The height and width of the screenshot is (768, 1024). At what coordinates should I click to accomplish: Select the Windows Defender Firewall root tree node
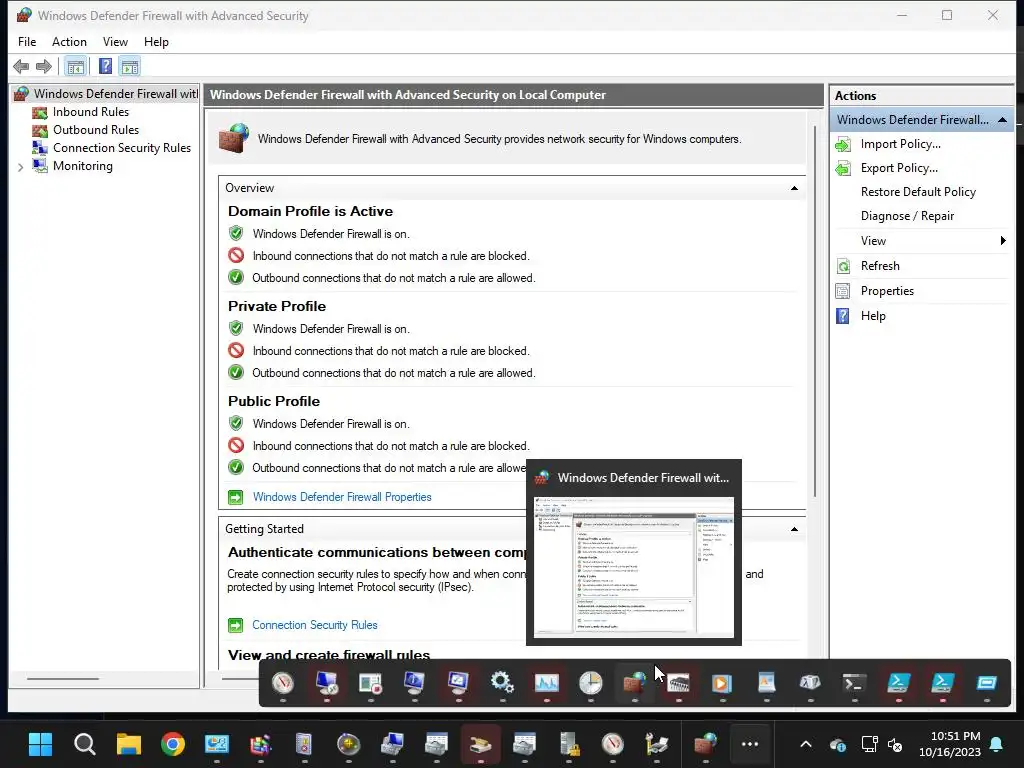106,94
